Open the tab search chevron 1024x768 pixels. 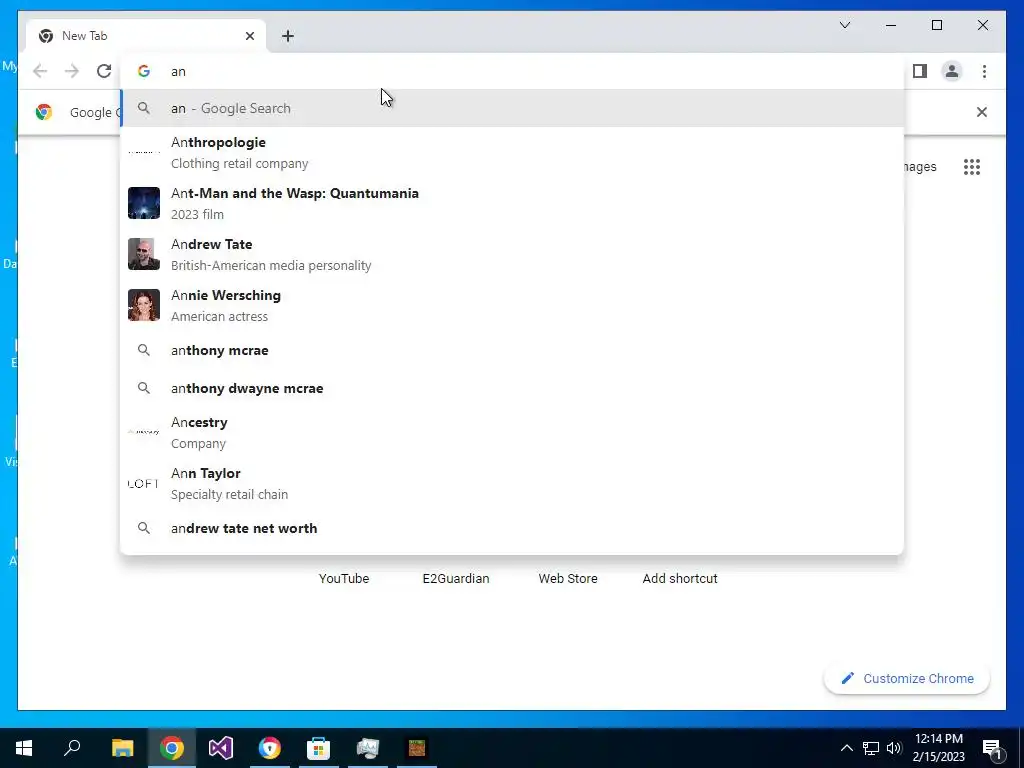(844, 25)
